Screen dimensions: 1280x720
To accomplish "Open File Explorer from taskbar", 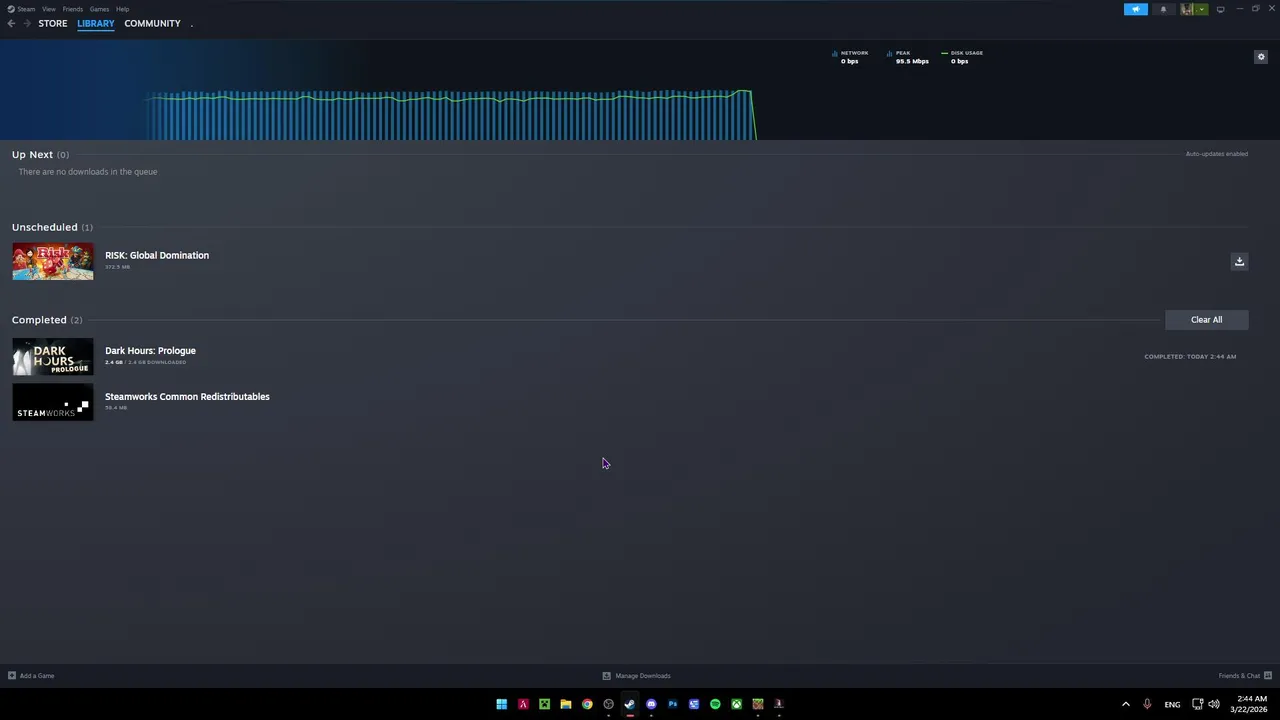I will coord(566,704).
